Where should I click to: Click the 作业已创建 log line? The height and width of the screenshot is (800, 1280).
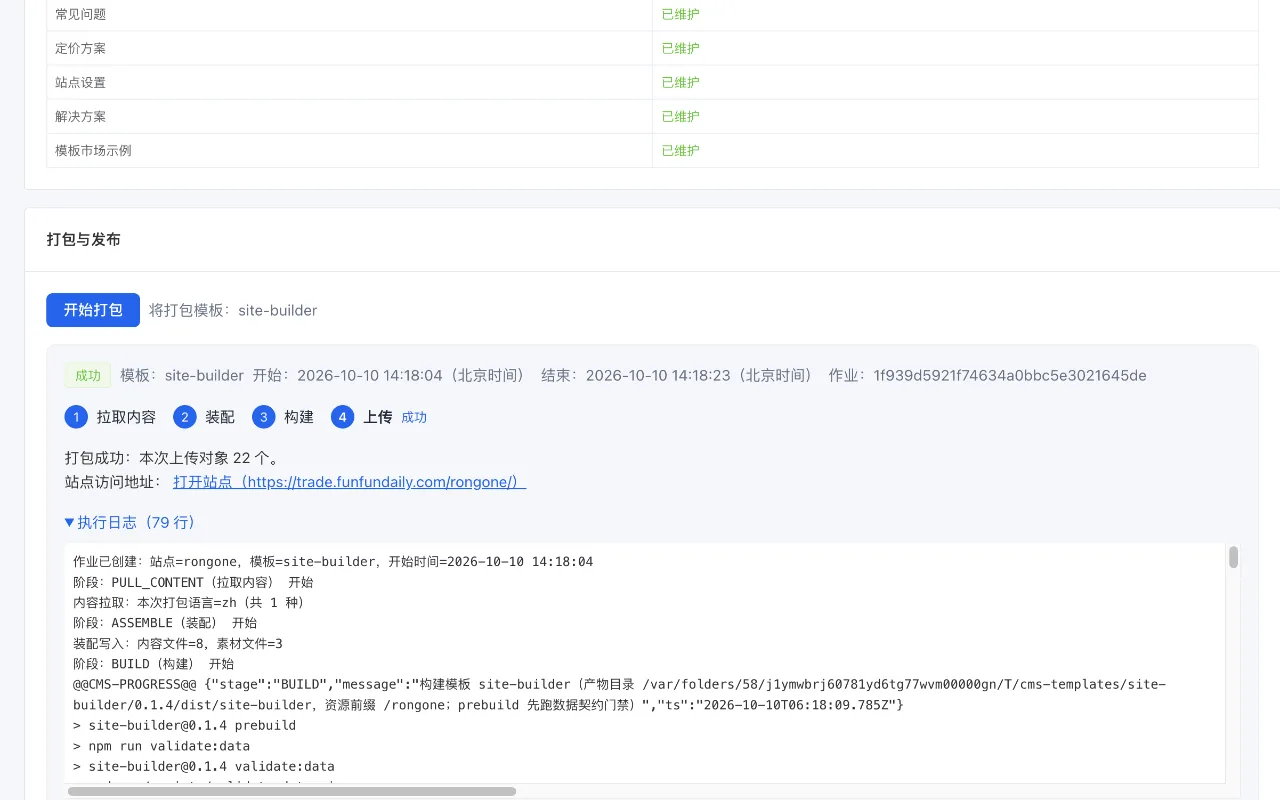(333, 562)
